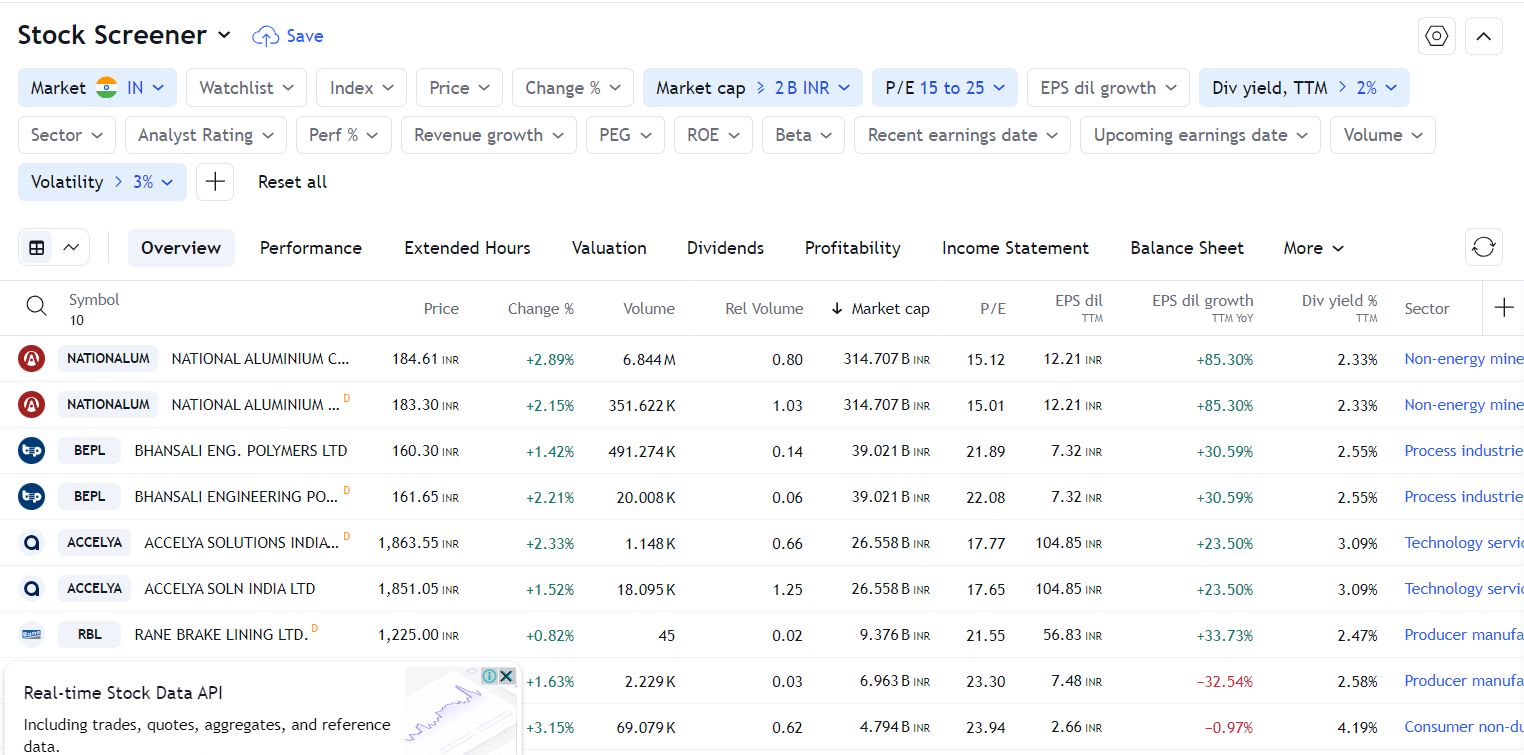Close the Real-time Stock Data ad

507,676
